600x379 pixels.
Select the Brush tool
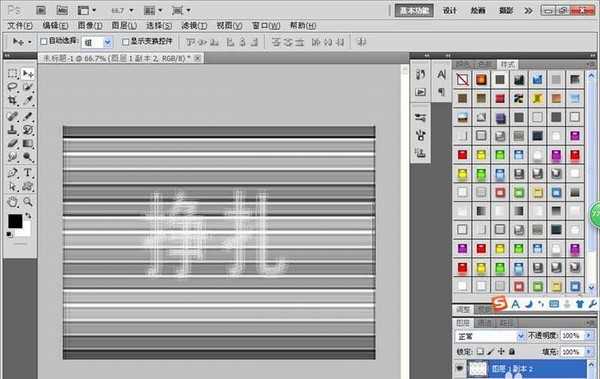point(28,116)
